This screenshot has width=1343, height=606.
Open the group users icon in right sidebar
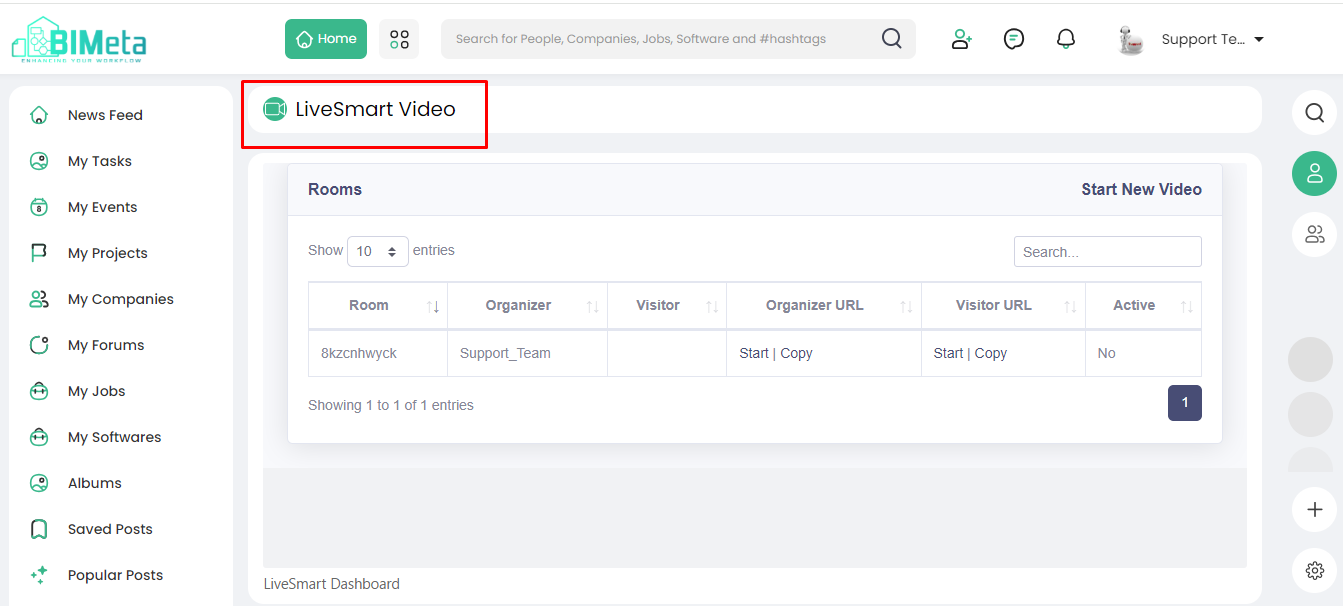click(x=1314, y=234)
